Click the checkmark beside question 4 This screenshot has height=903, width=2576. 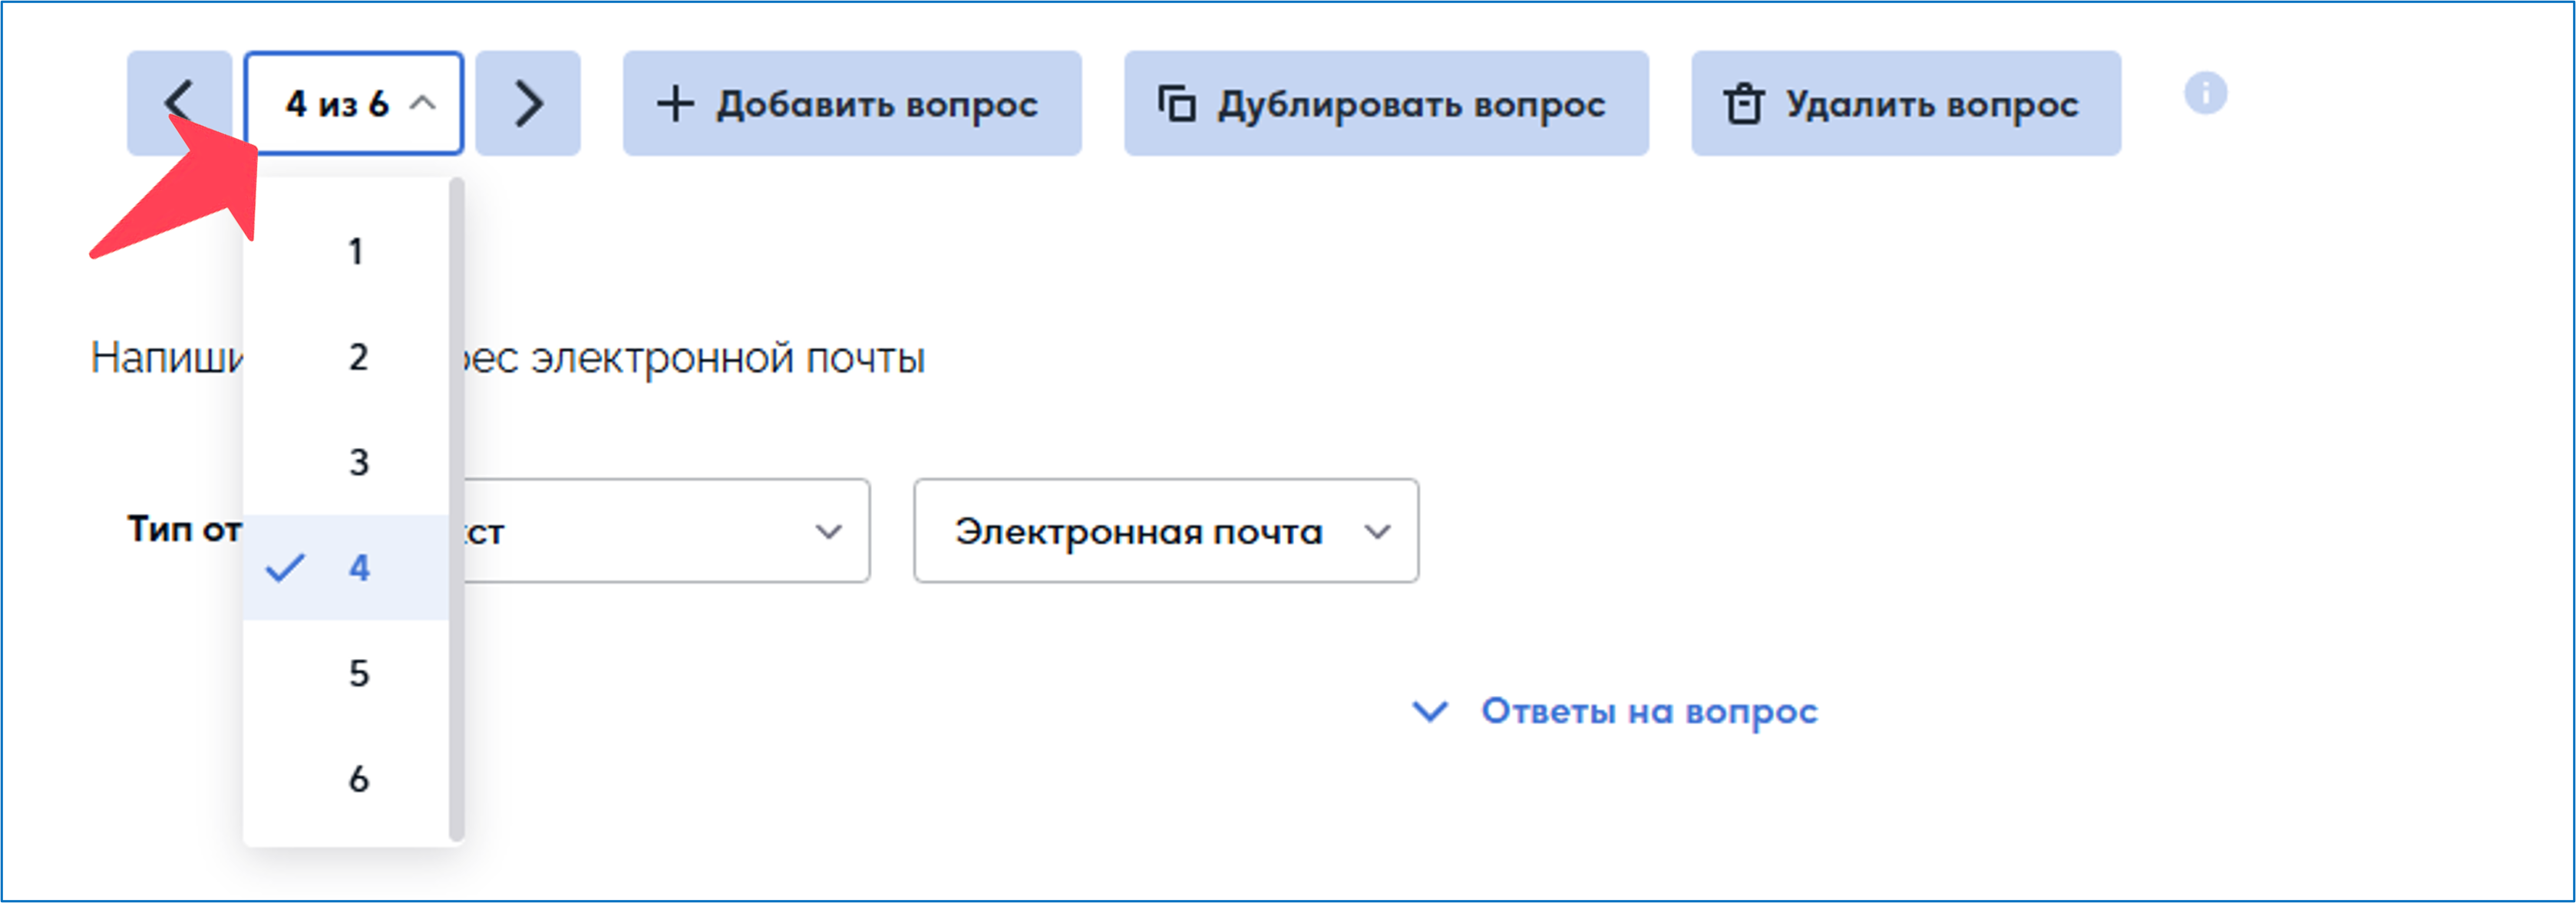(x=285, y=568)
